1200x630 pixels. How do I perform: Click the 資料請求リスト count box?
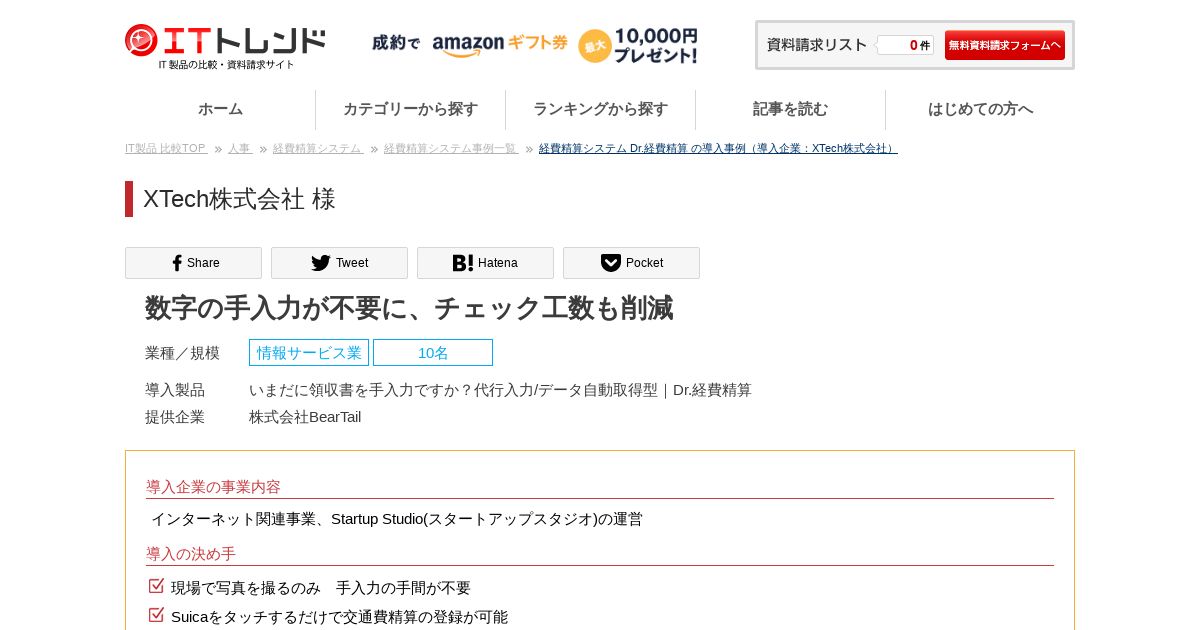pyautogui.click(x=905, y=45)
